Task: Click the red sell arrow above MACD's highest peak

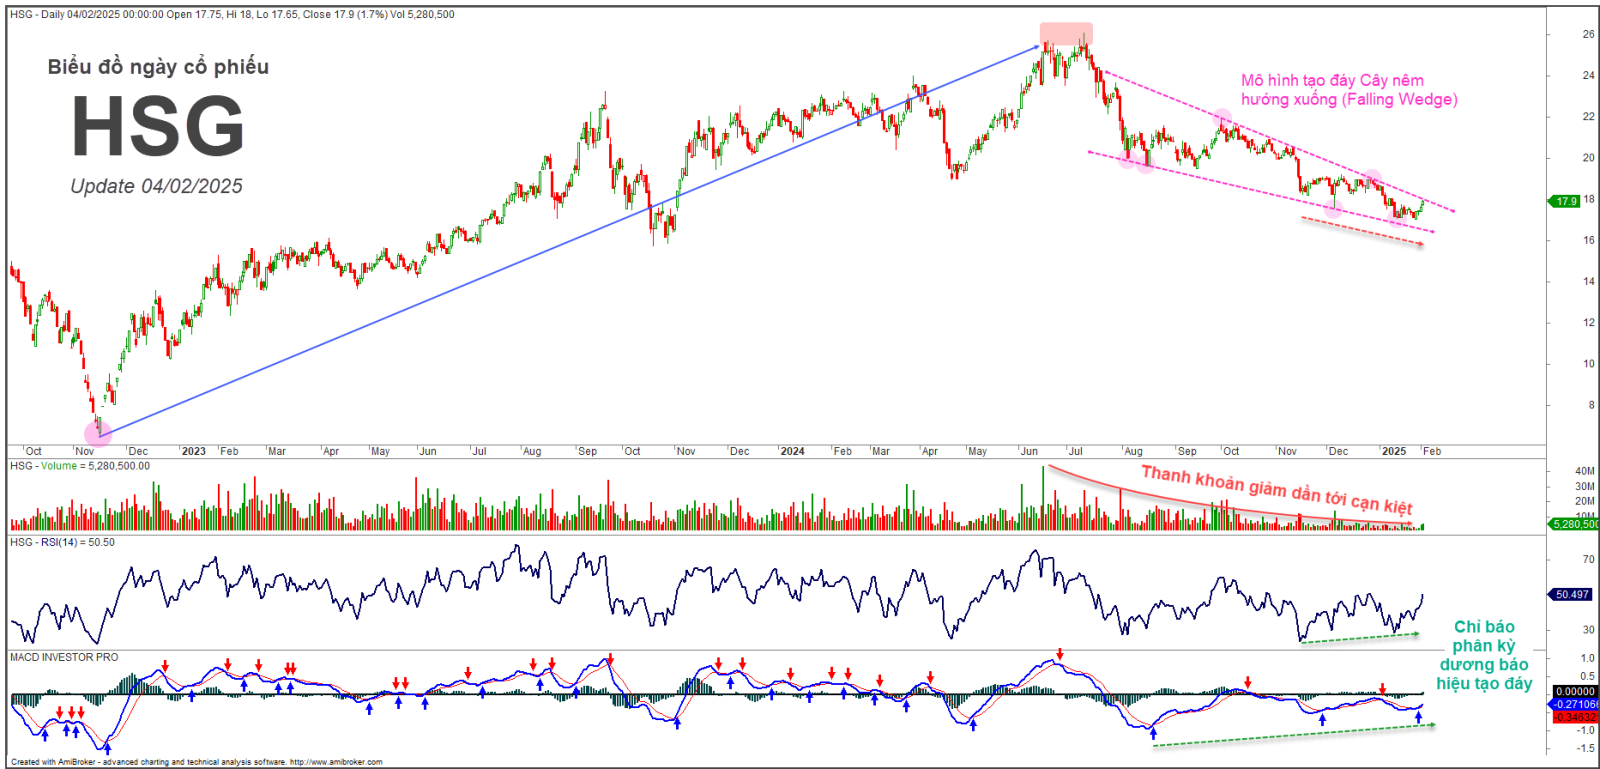Action: pyautogui.click(x=1060, y=655)
